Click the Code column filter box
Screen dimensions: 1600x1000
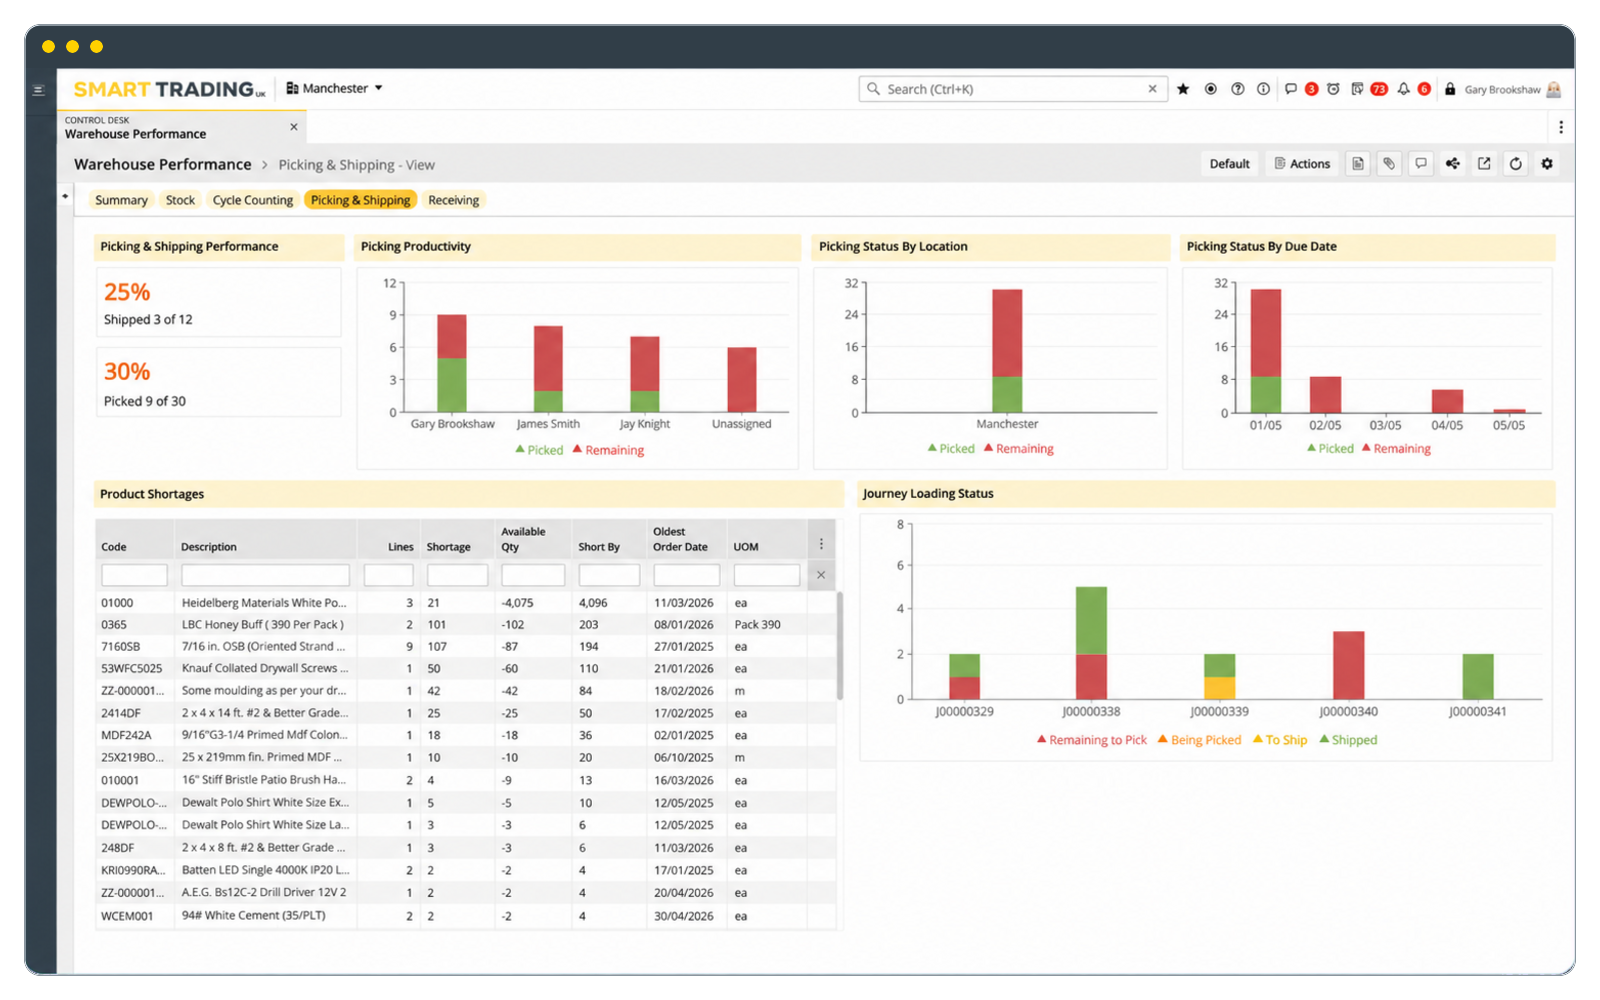click(x=134, y=575)
